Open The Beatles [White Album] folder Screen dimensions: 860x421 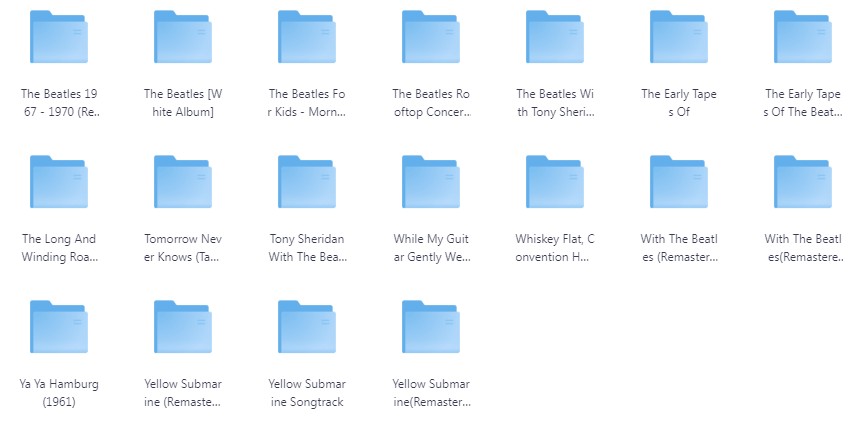(x=183, y=37)
